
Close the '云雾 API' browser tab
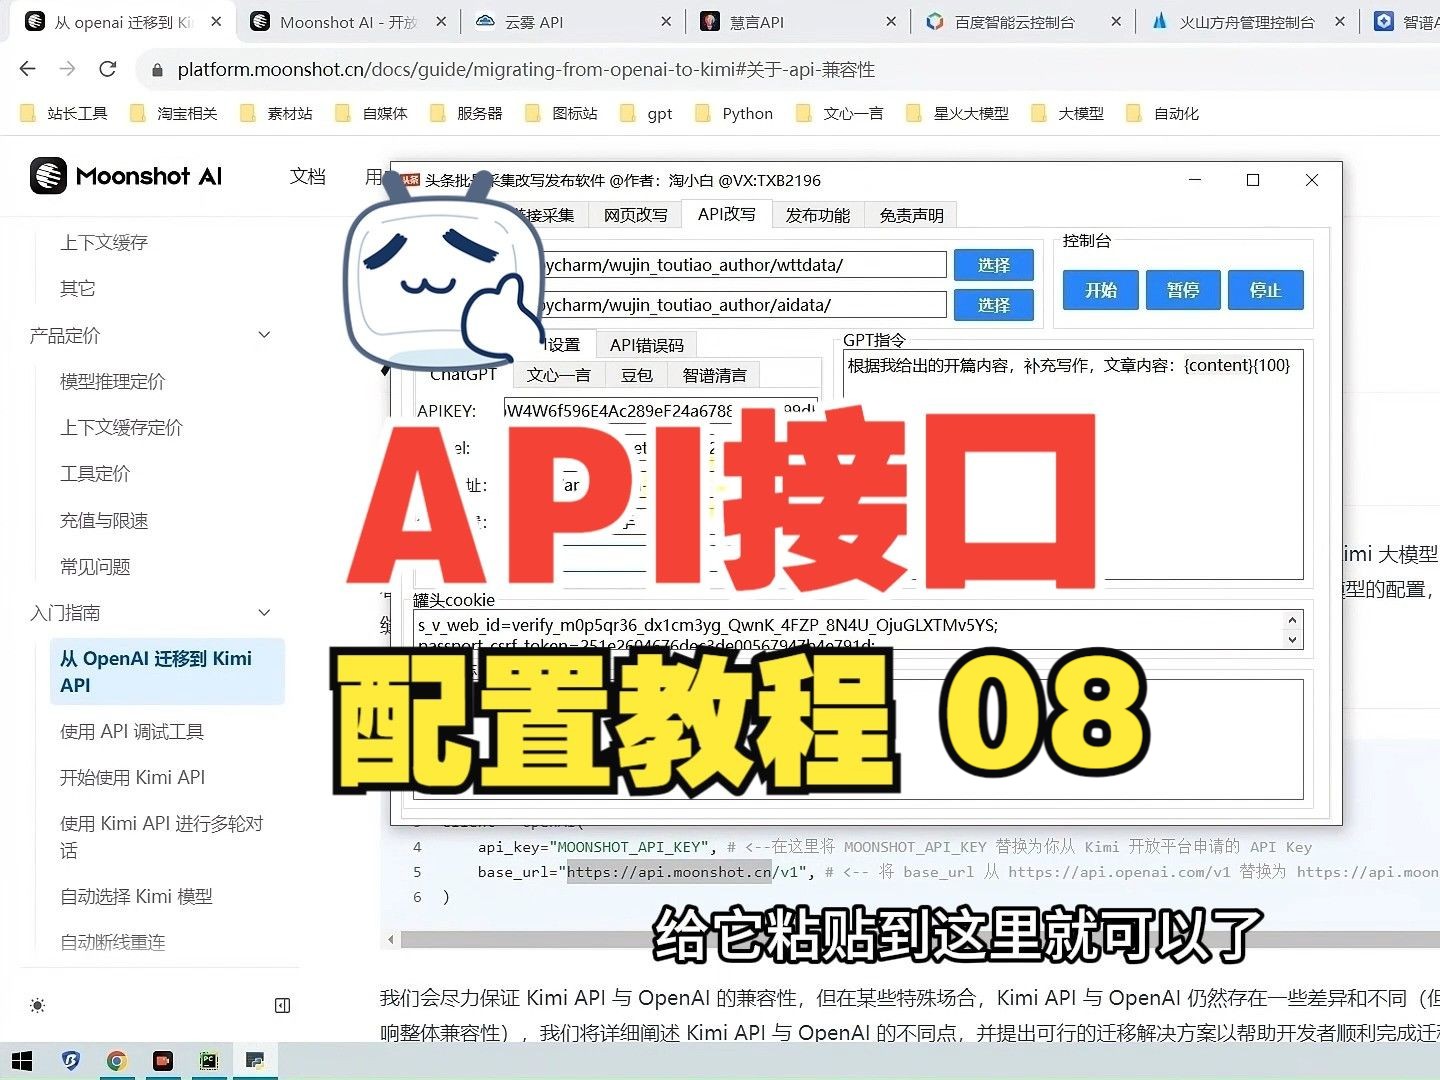coord(666,21)
